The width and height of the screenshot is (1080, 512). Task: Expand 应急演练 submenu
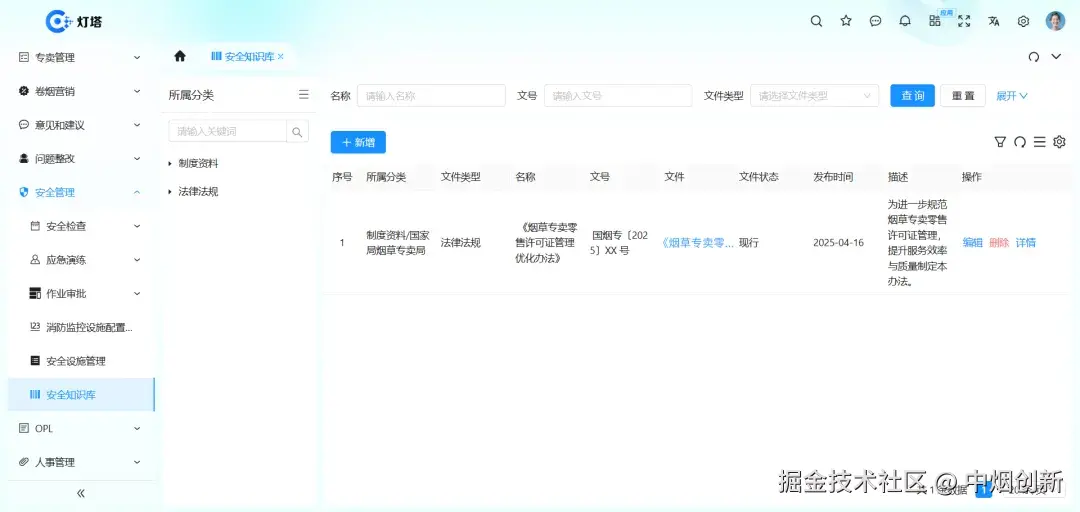[79, 260]
